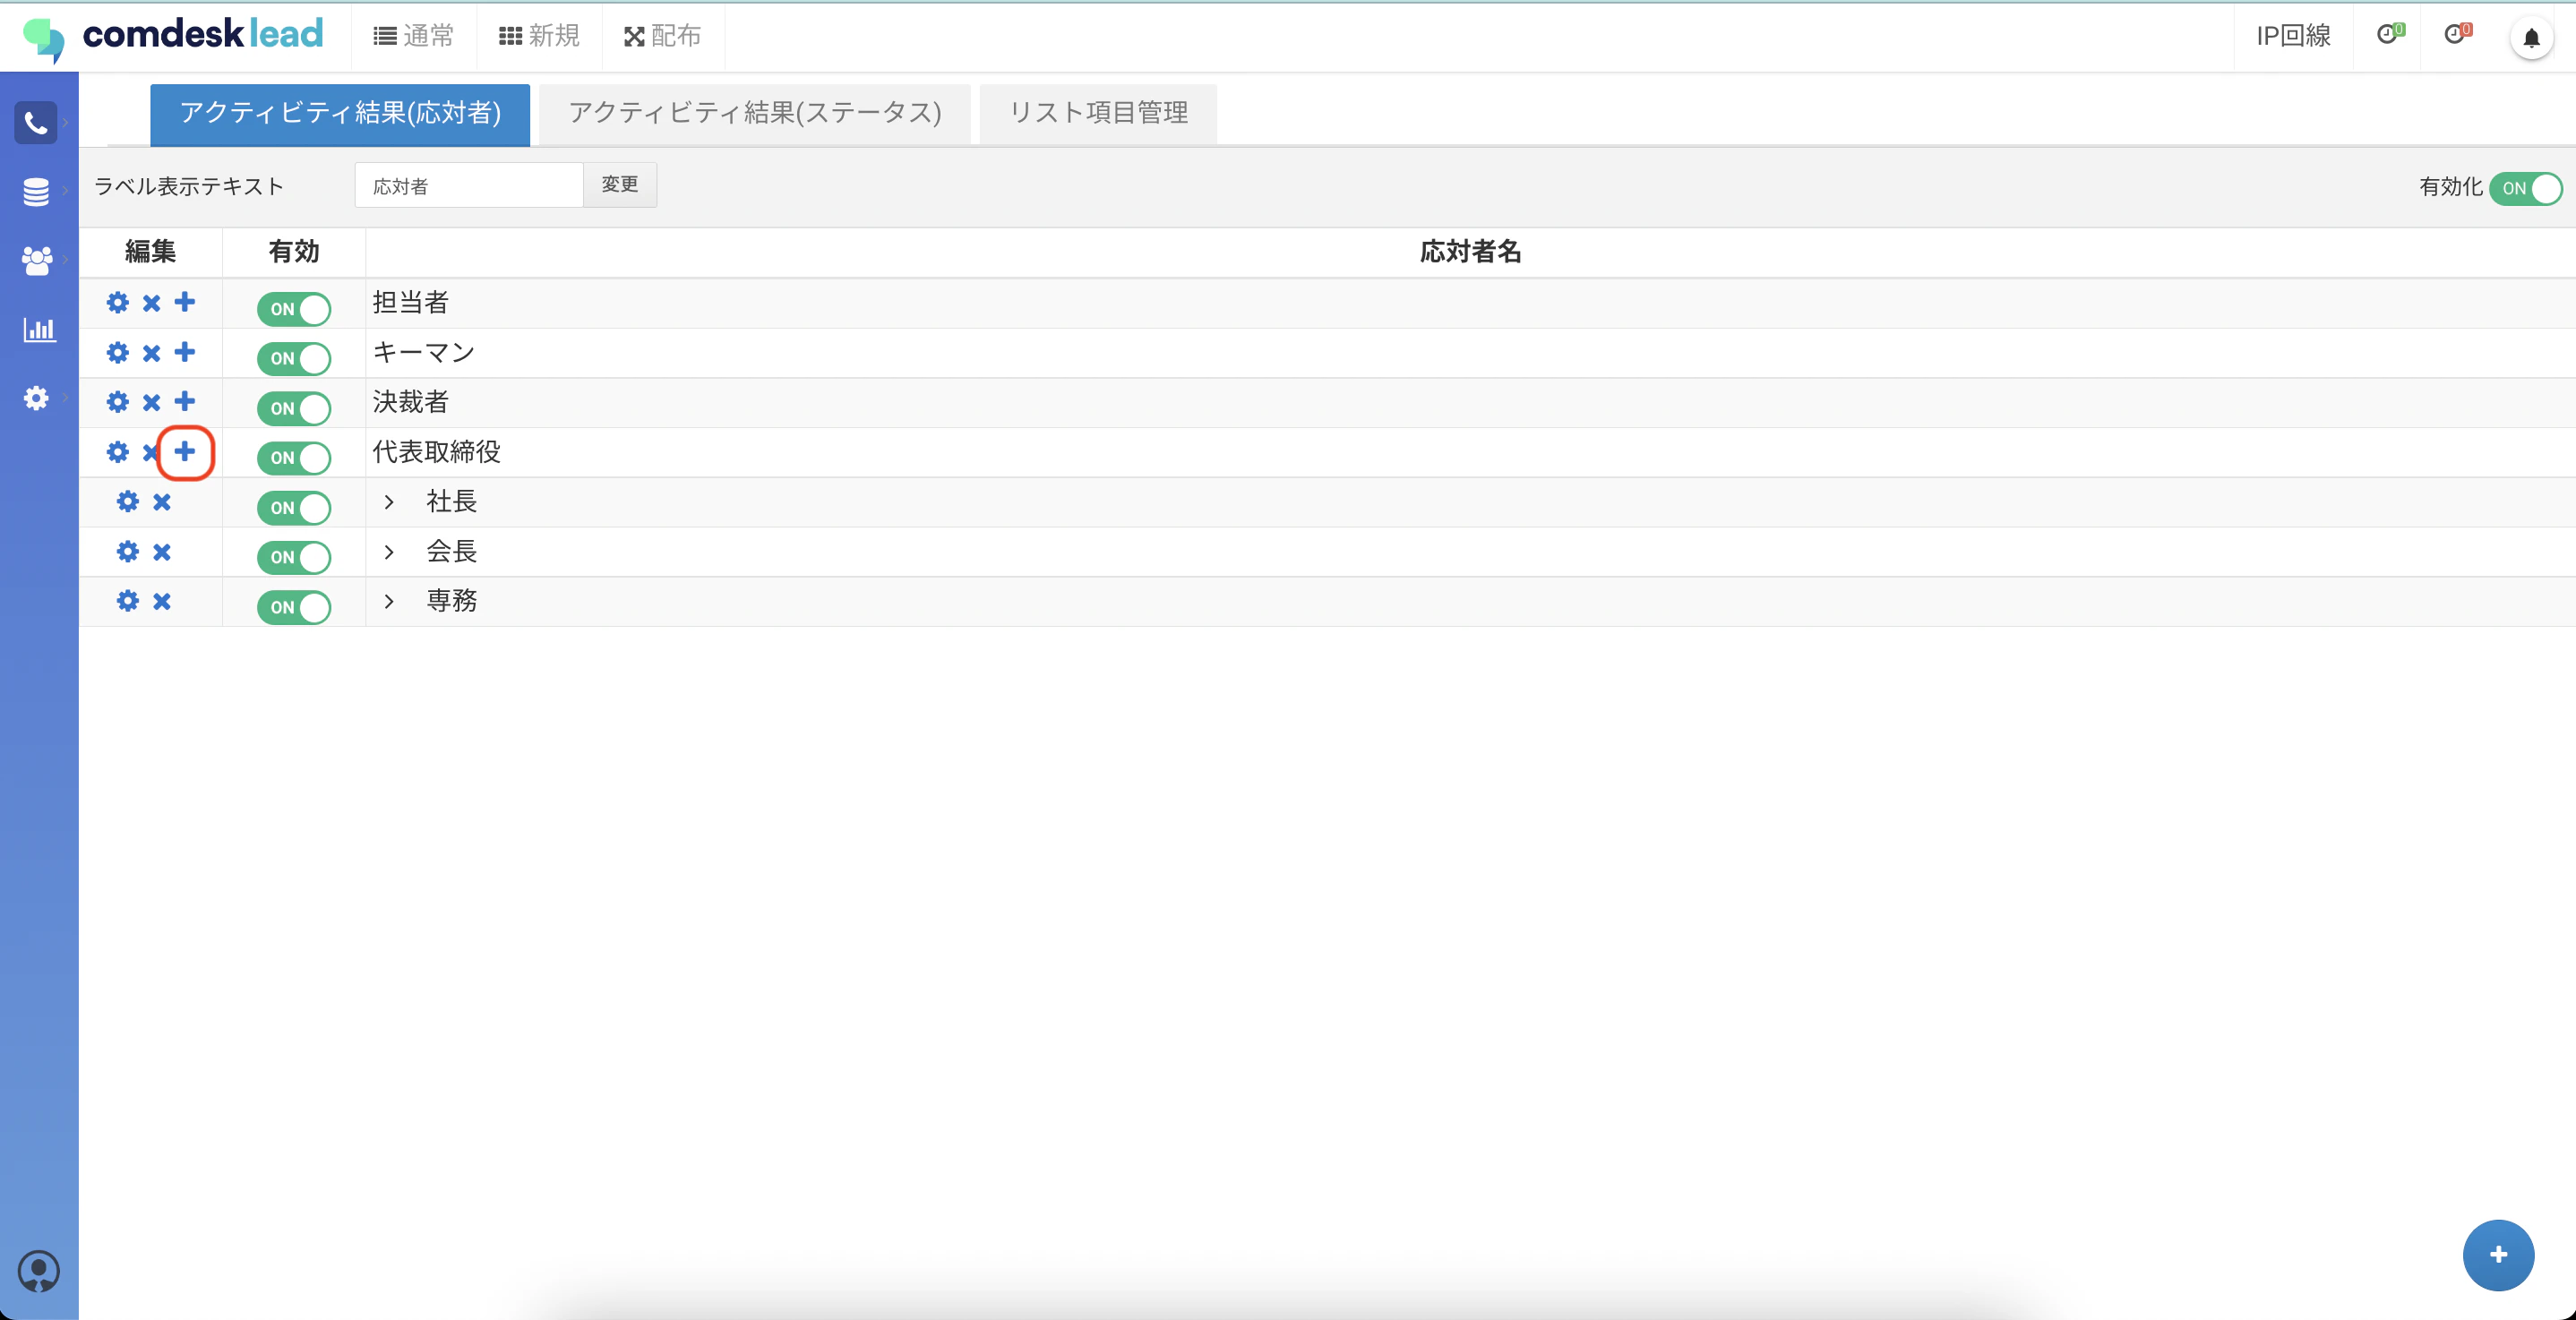The height and width of the screenshot is (1320, 2576).
Task: Toggle ON switch for 社長
Action: (x=294, y=508)
